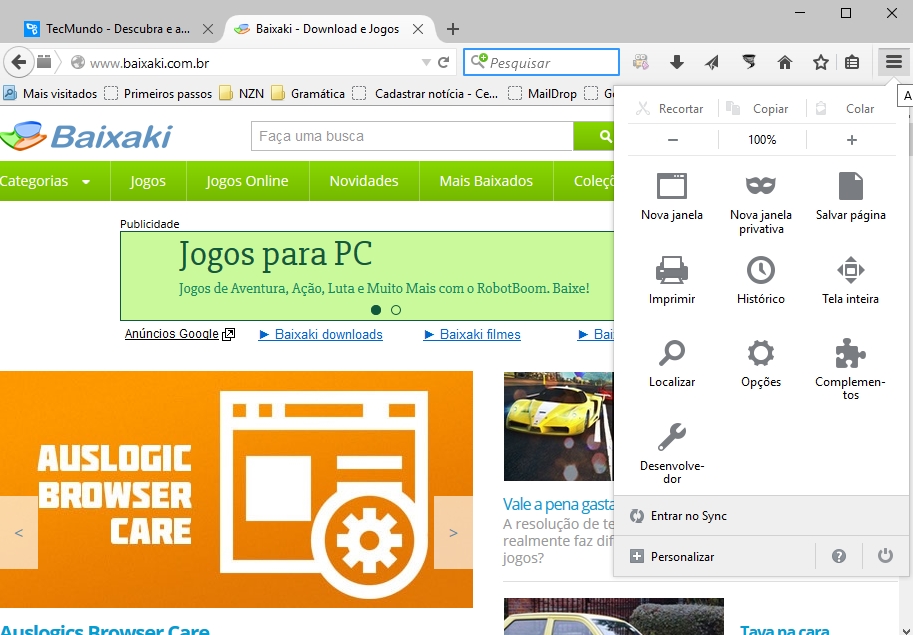
Task: Click the Baixaki logo
Action: point(86,136)
